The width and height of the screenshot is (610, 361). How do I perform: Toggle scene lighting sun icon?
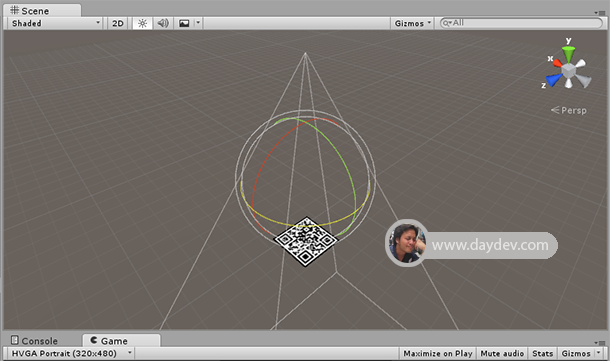pyautogui.click(x=142, y=23)
